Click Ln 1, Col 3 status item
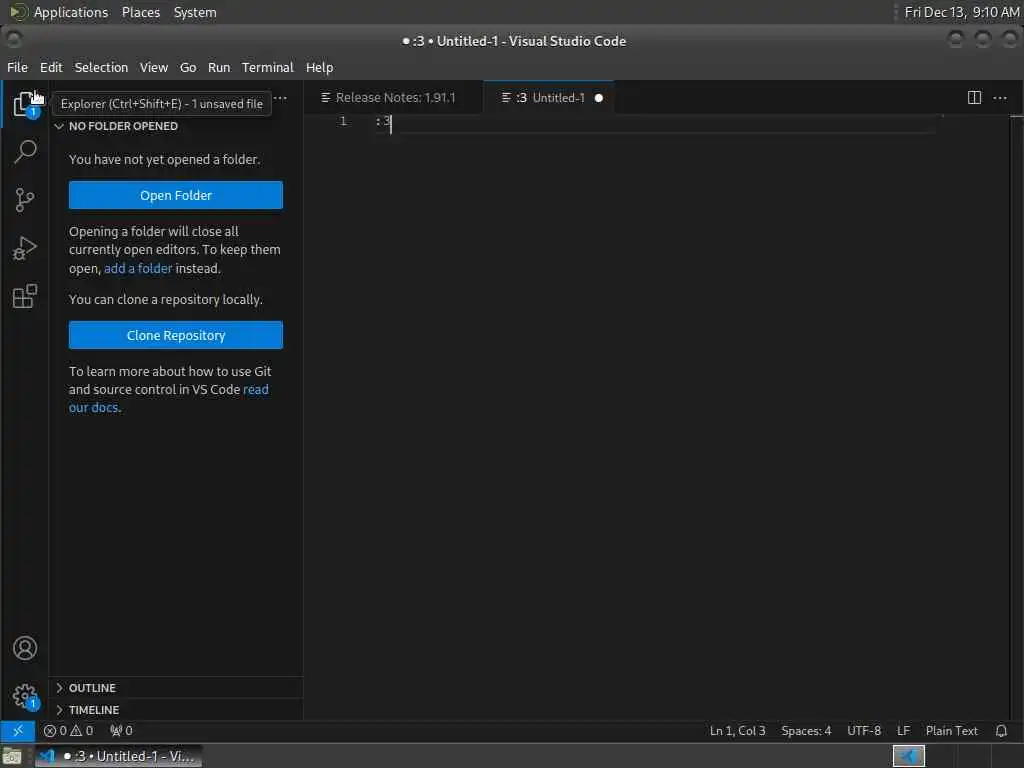 click(x=737, y=731)
